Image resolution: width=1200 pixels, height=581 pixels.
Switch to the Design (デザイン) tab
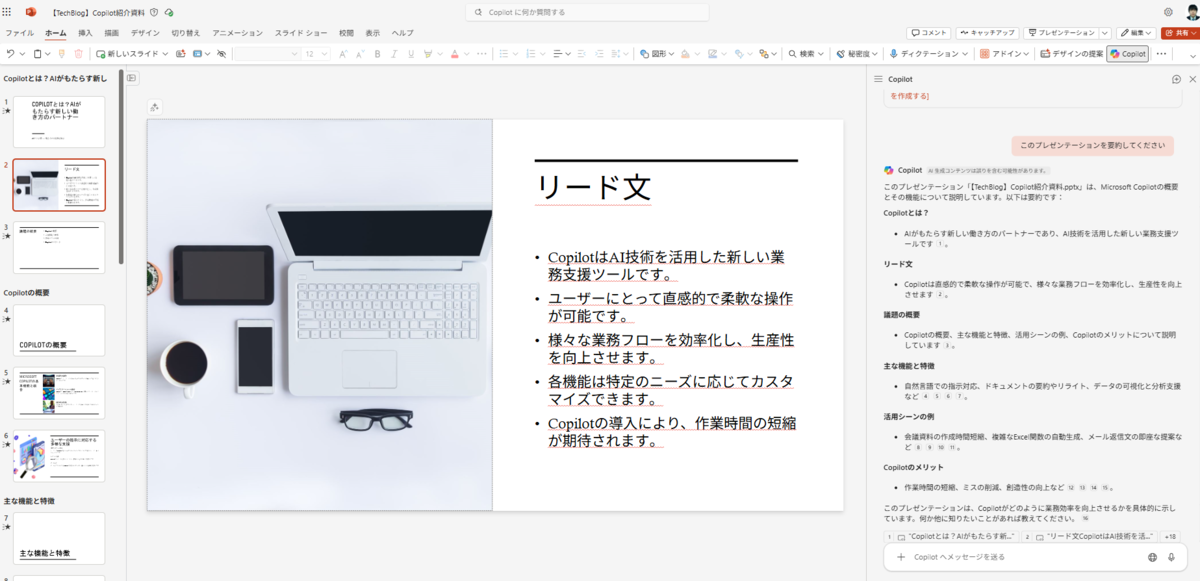coord(145,33)
